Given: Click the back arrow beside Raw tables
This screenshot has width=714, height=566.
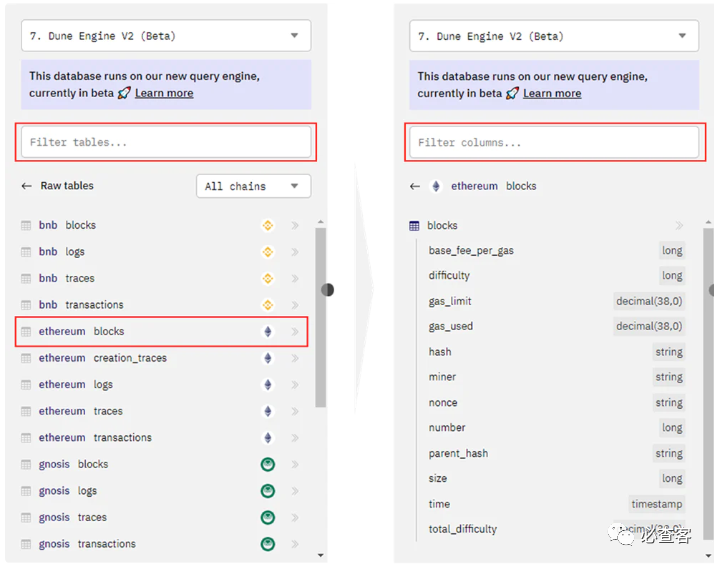Looking at the screenshot, I should [27, 186].
